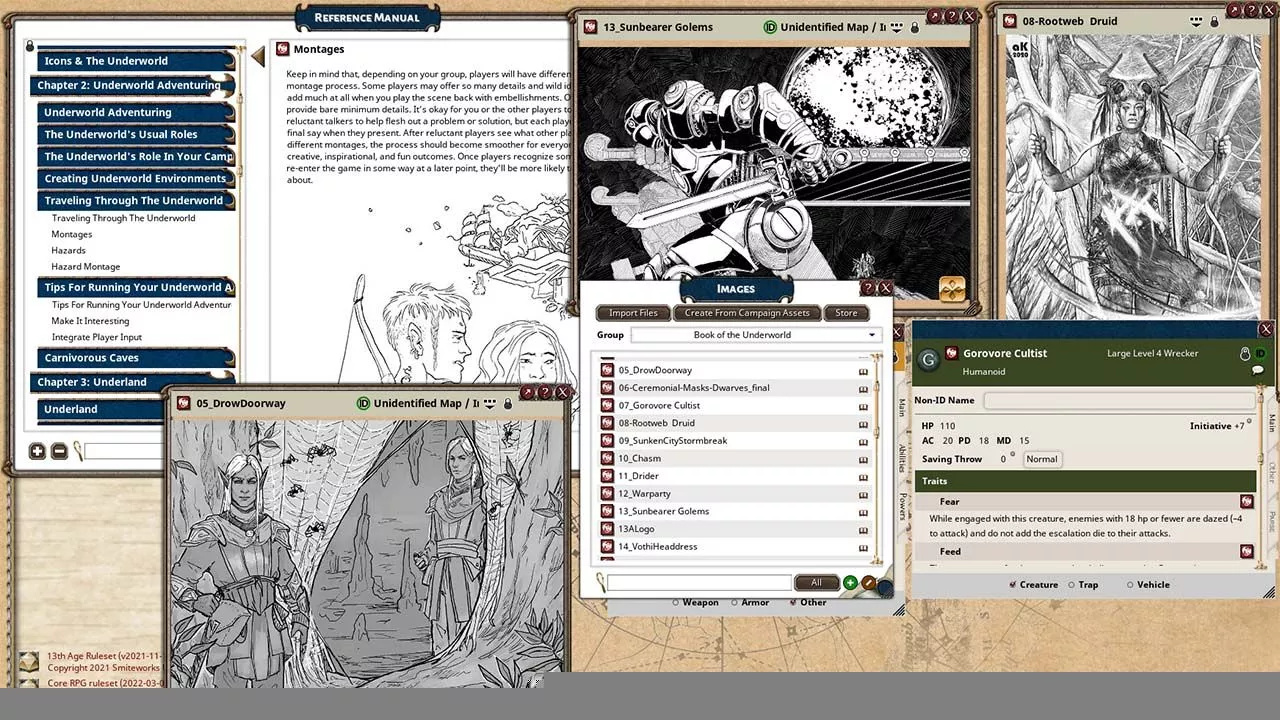Viewport: 1280px width, 720px height.
Task: Expand the Icons & The Underworld section
Action: point(136,61)
